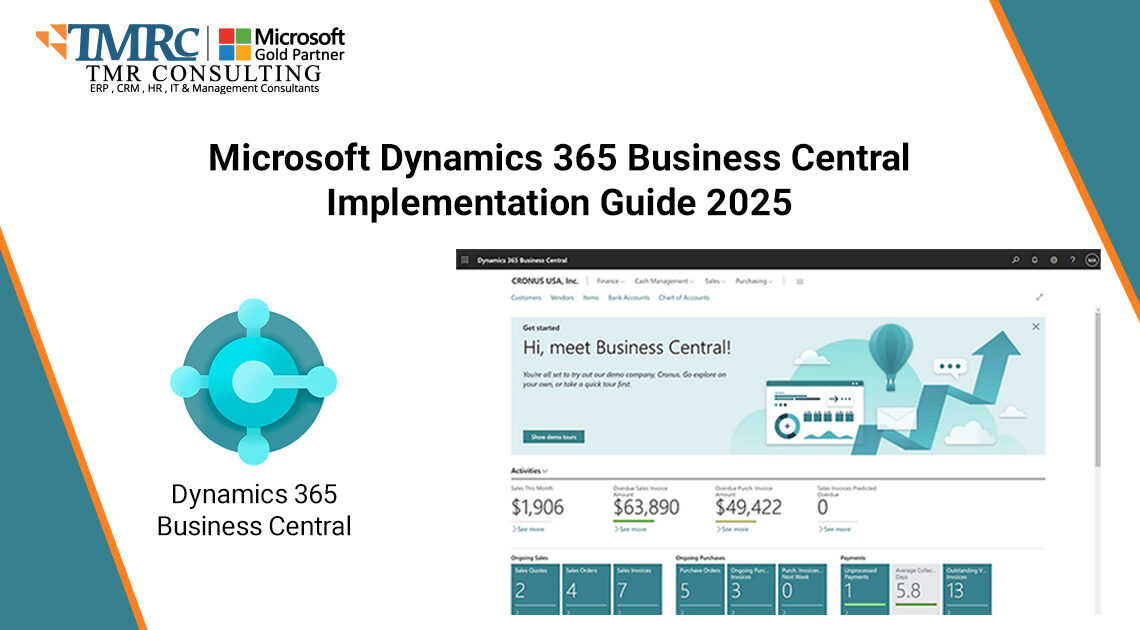Screen dimensions: 1140x630
Task: Click the Get started label
Action: [541, 328]
